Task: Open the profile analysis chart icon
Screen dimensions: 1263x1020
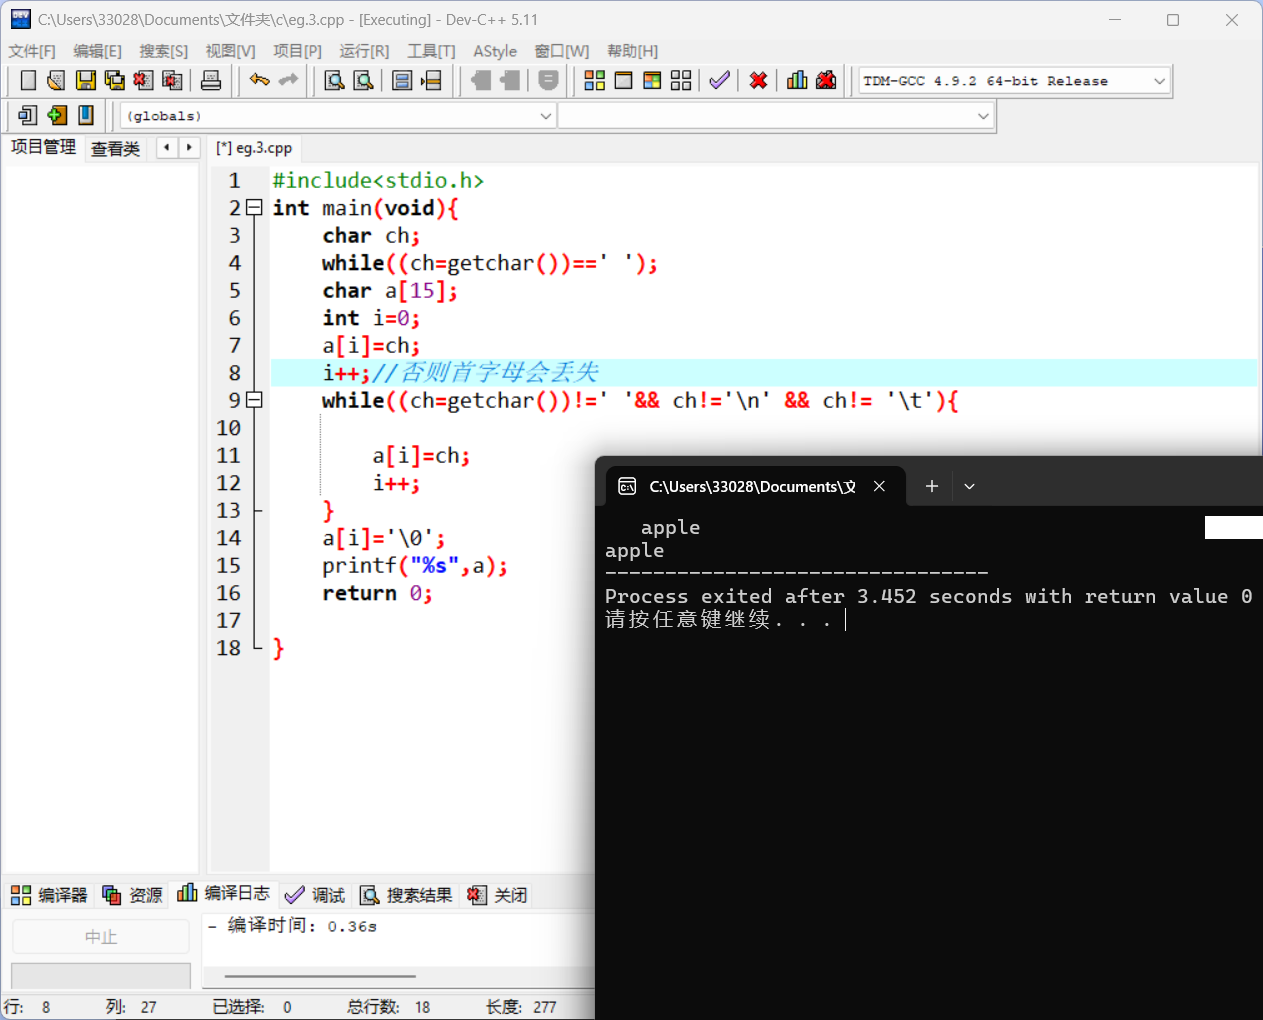Action: 797,81
